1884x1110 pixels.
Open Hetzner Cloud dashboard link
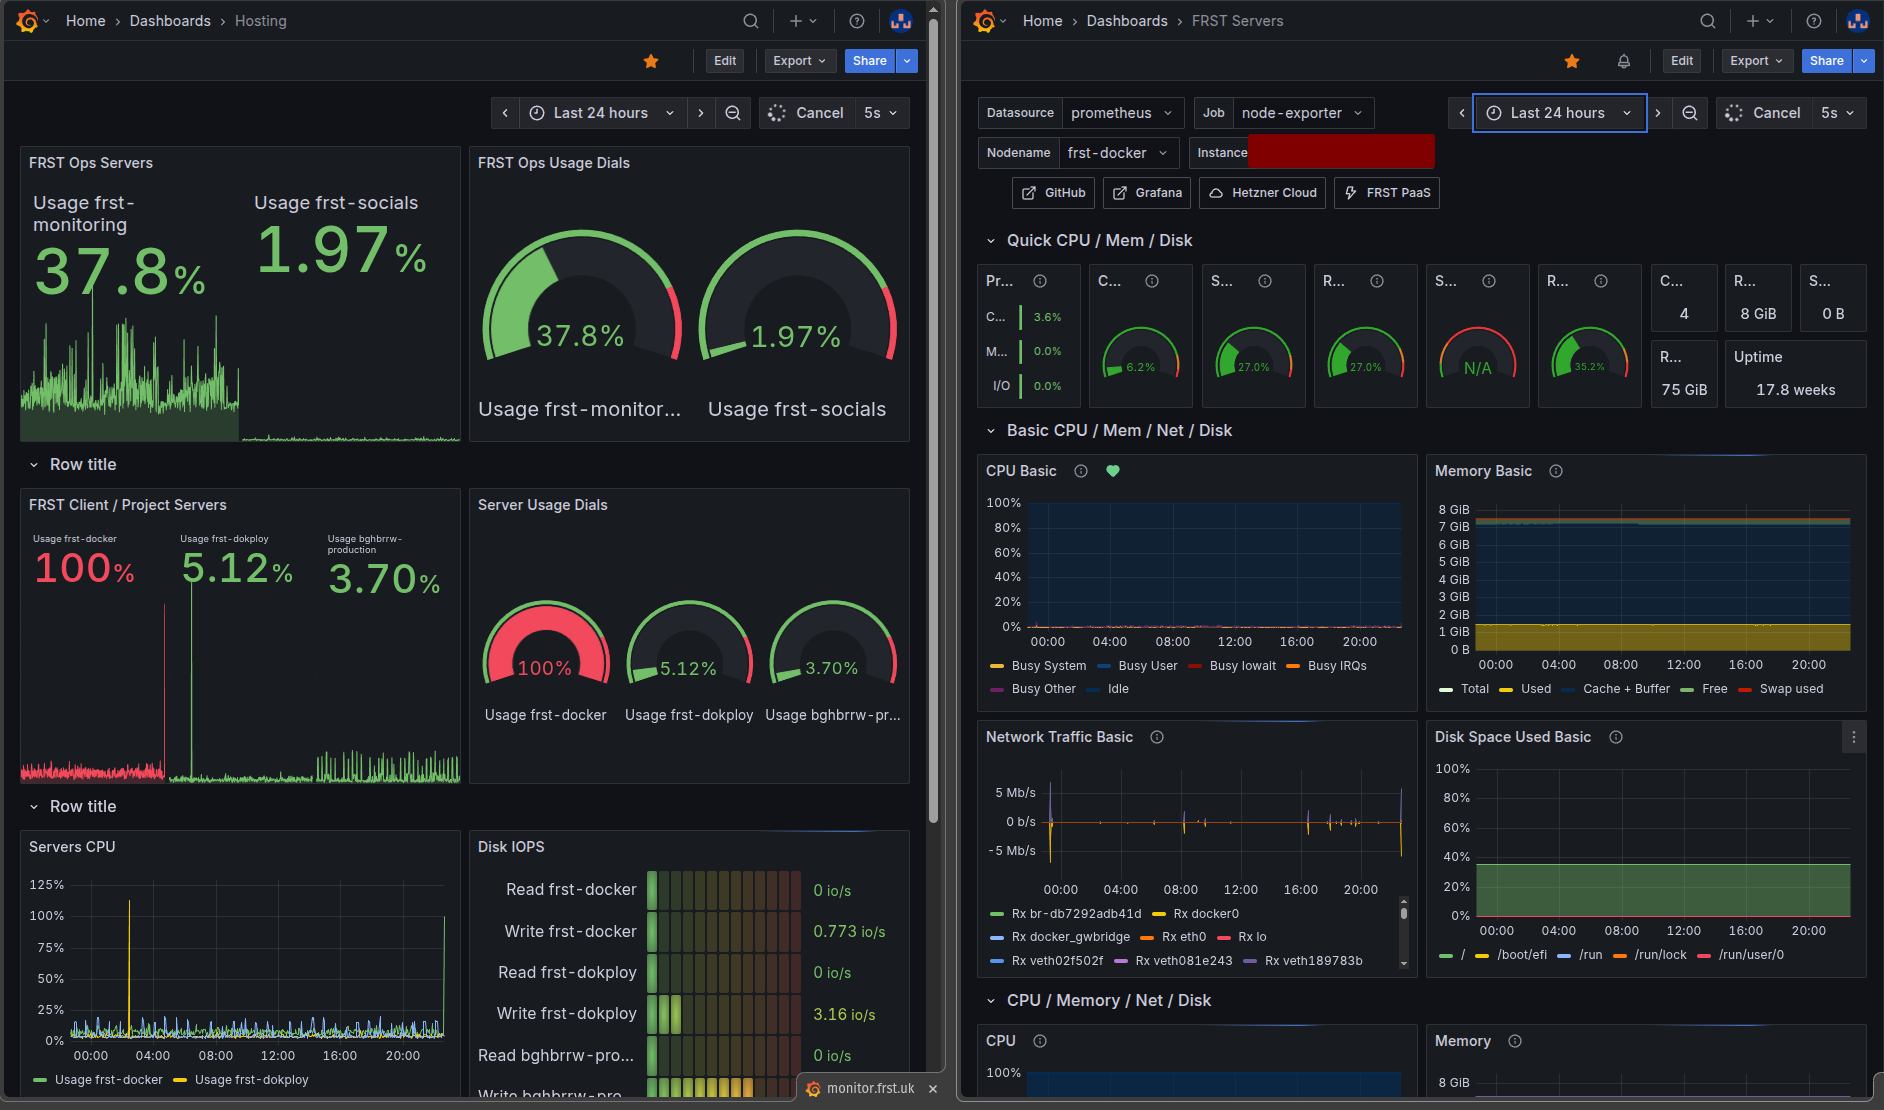tap(1263, 193)
